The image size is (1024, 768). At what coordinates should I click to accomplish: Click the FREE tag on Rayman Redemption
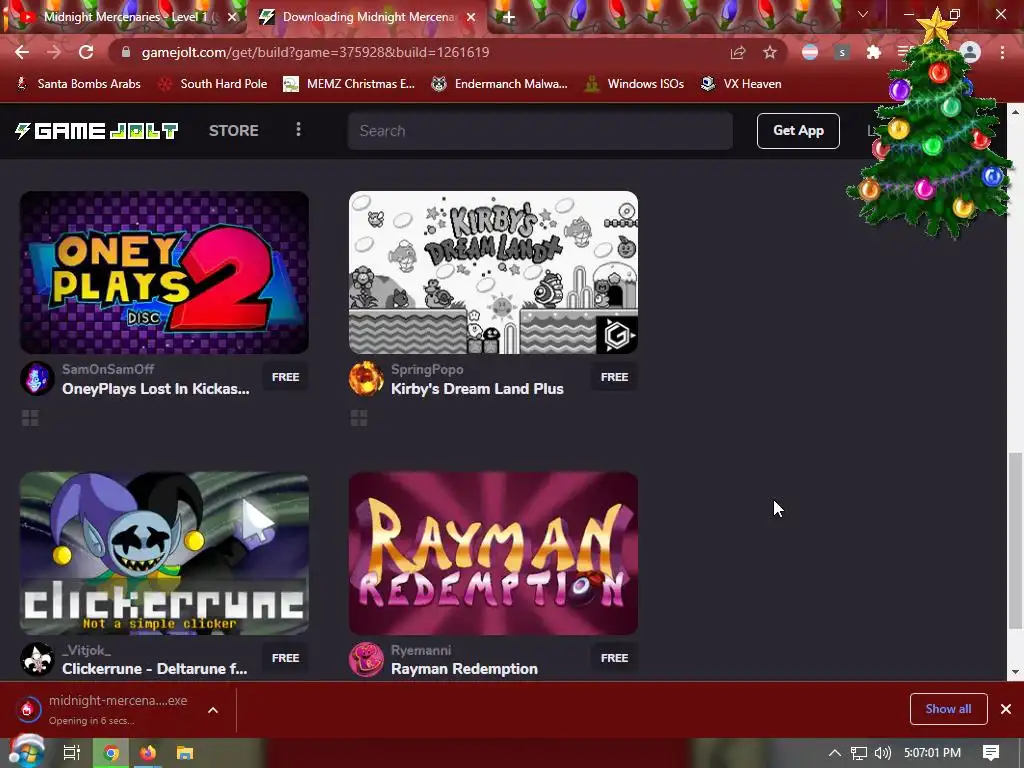[x=615, y=658]
